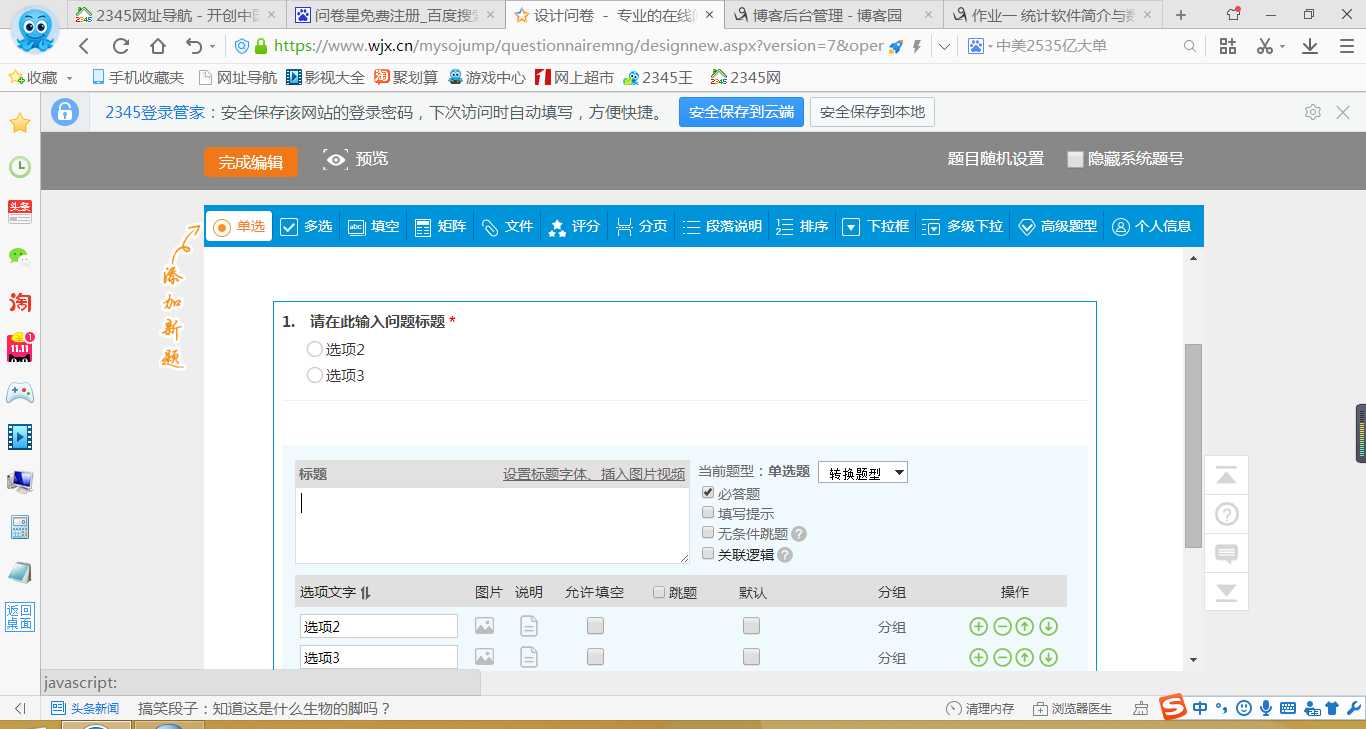
Task: Open 清理内存 in status bar
Action: 980,708
